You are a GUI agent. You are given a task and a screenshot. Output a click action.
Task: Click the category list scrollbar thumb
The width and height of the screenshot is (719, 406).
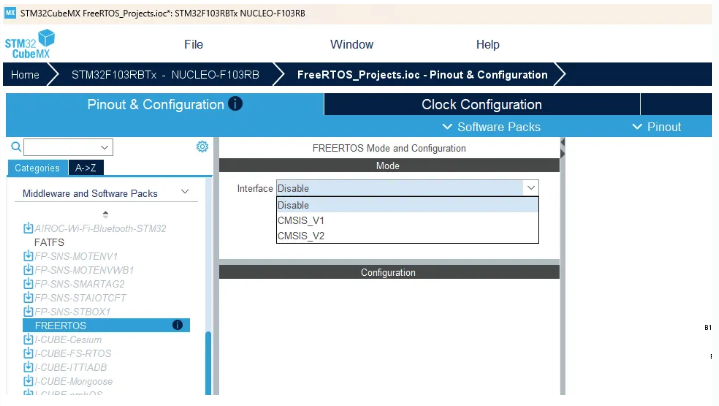[208, 362]
